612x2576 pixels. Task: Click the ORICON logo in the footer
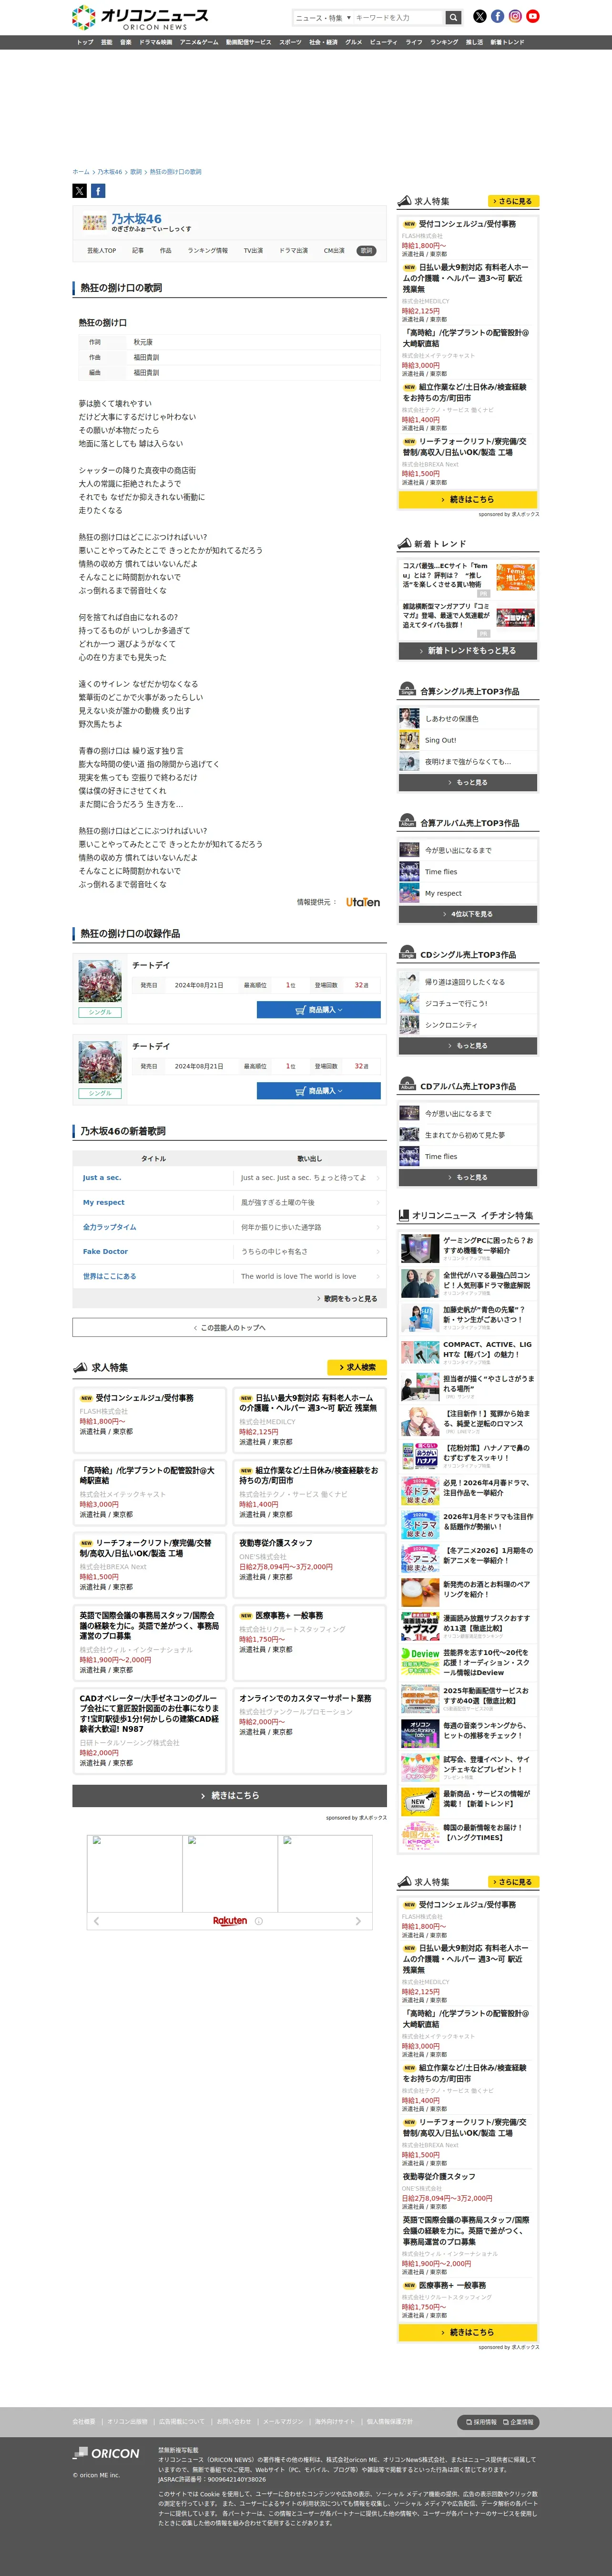(106, 2453)
